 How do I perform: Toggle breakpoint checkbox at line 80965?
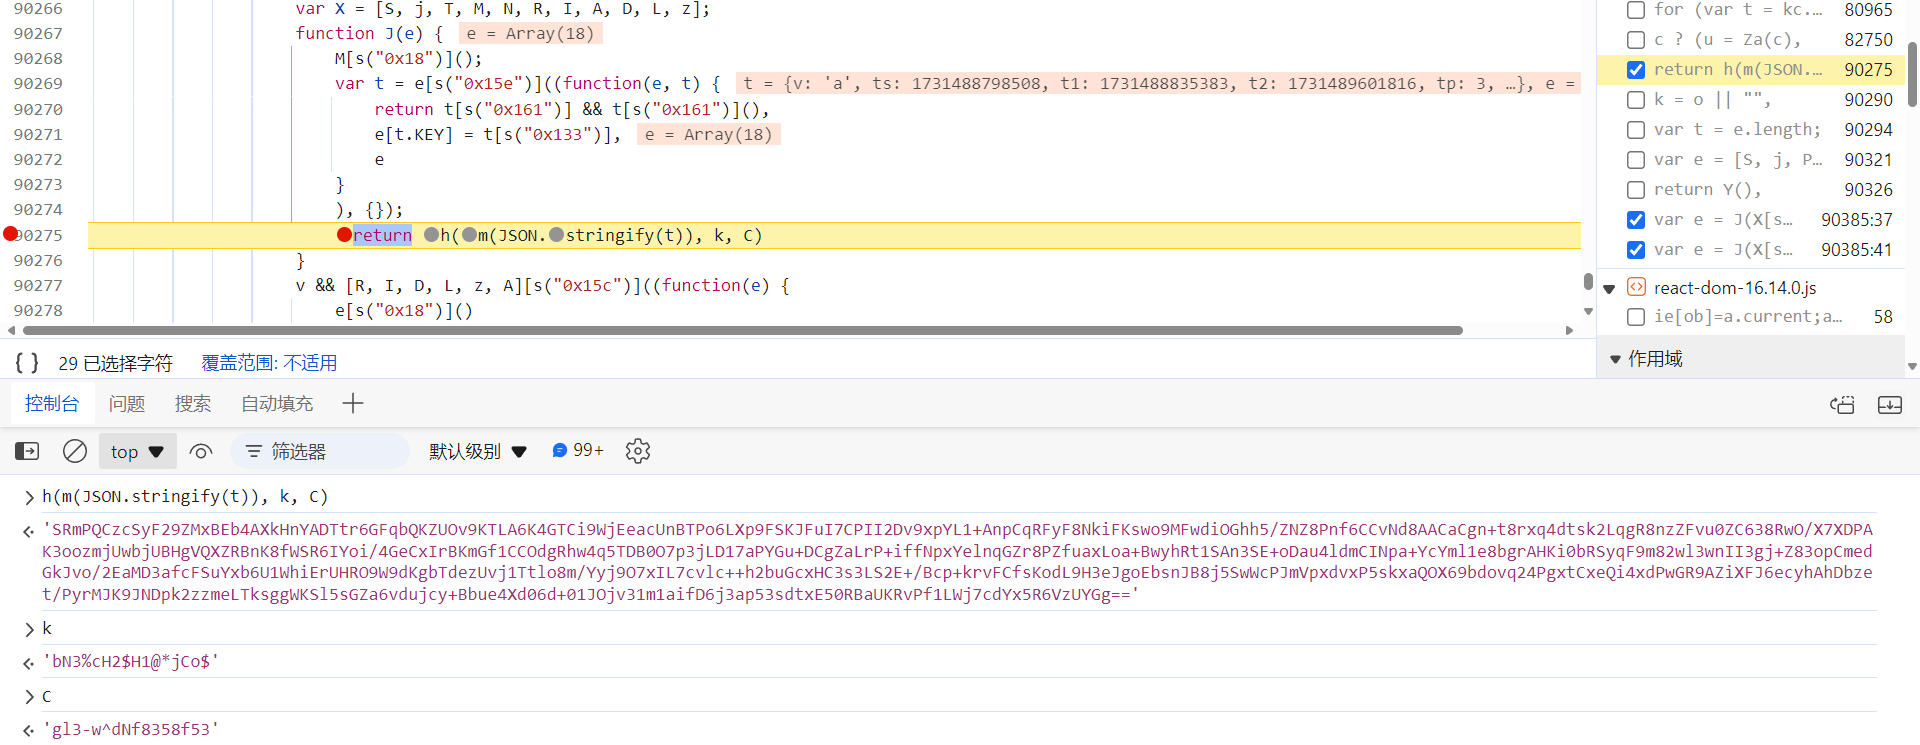coord(1636,10)
